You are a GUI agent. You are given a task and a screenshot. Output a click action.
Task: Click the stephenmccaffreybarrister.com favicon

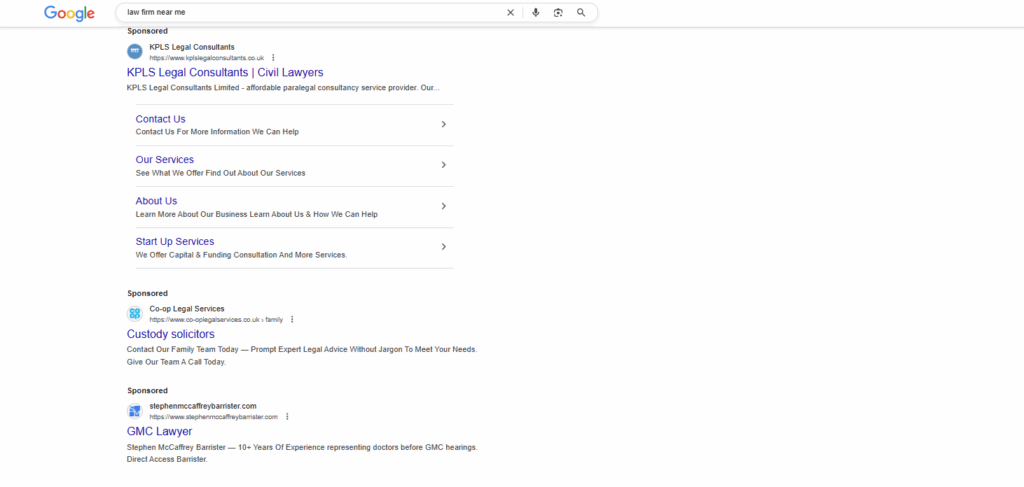click(135, 411)
